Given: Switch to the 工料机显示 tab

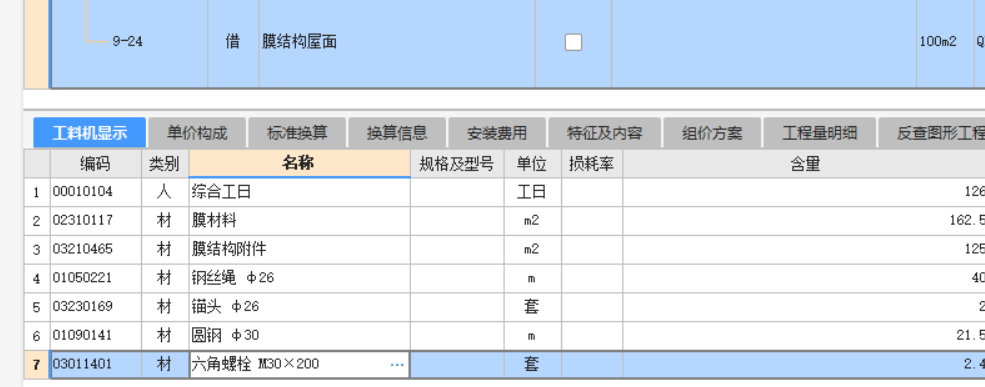Looking at the screenshot, I should (90, 133).
